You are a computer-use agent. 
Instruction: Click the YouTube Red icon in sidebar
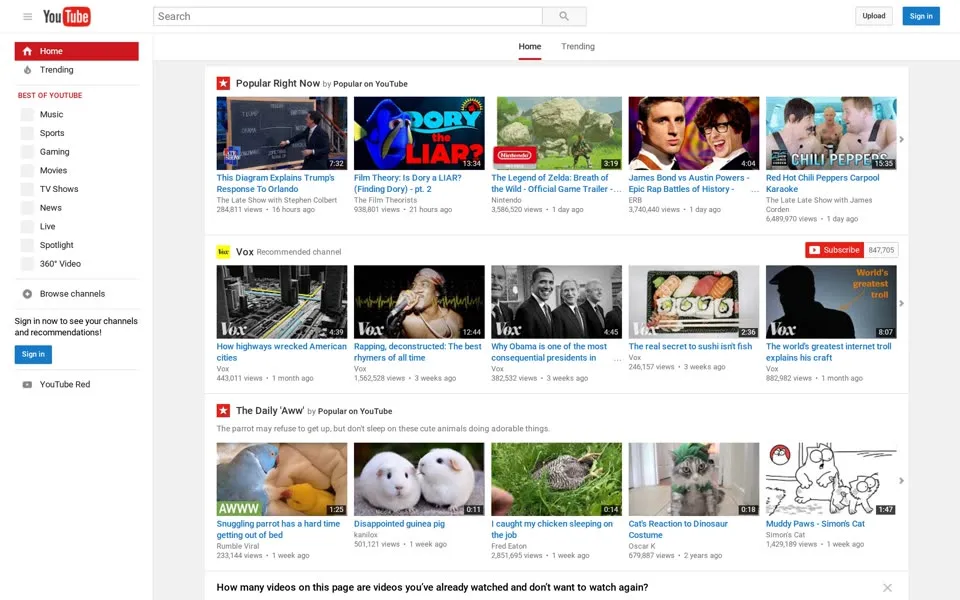click(27, 384)
